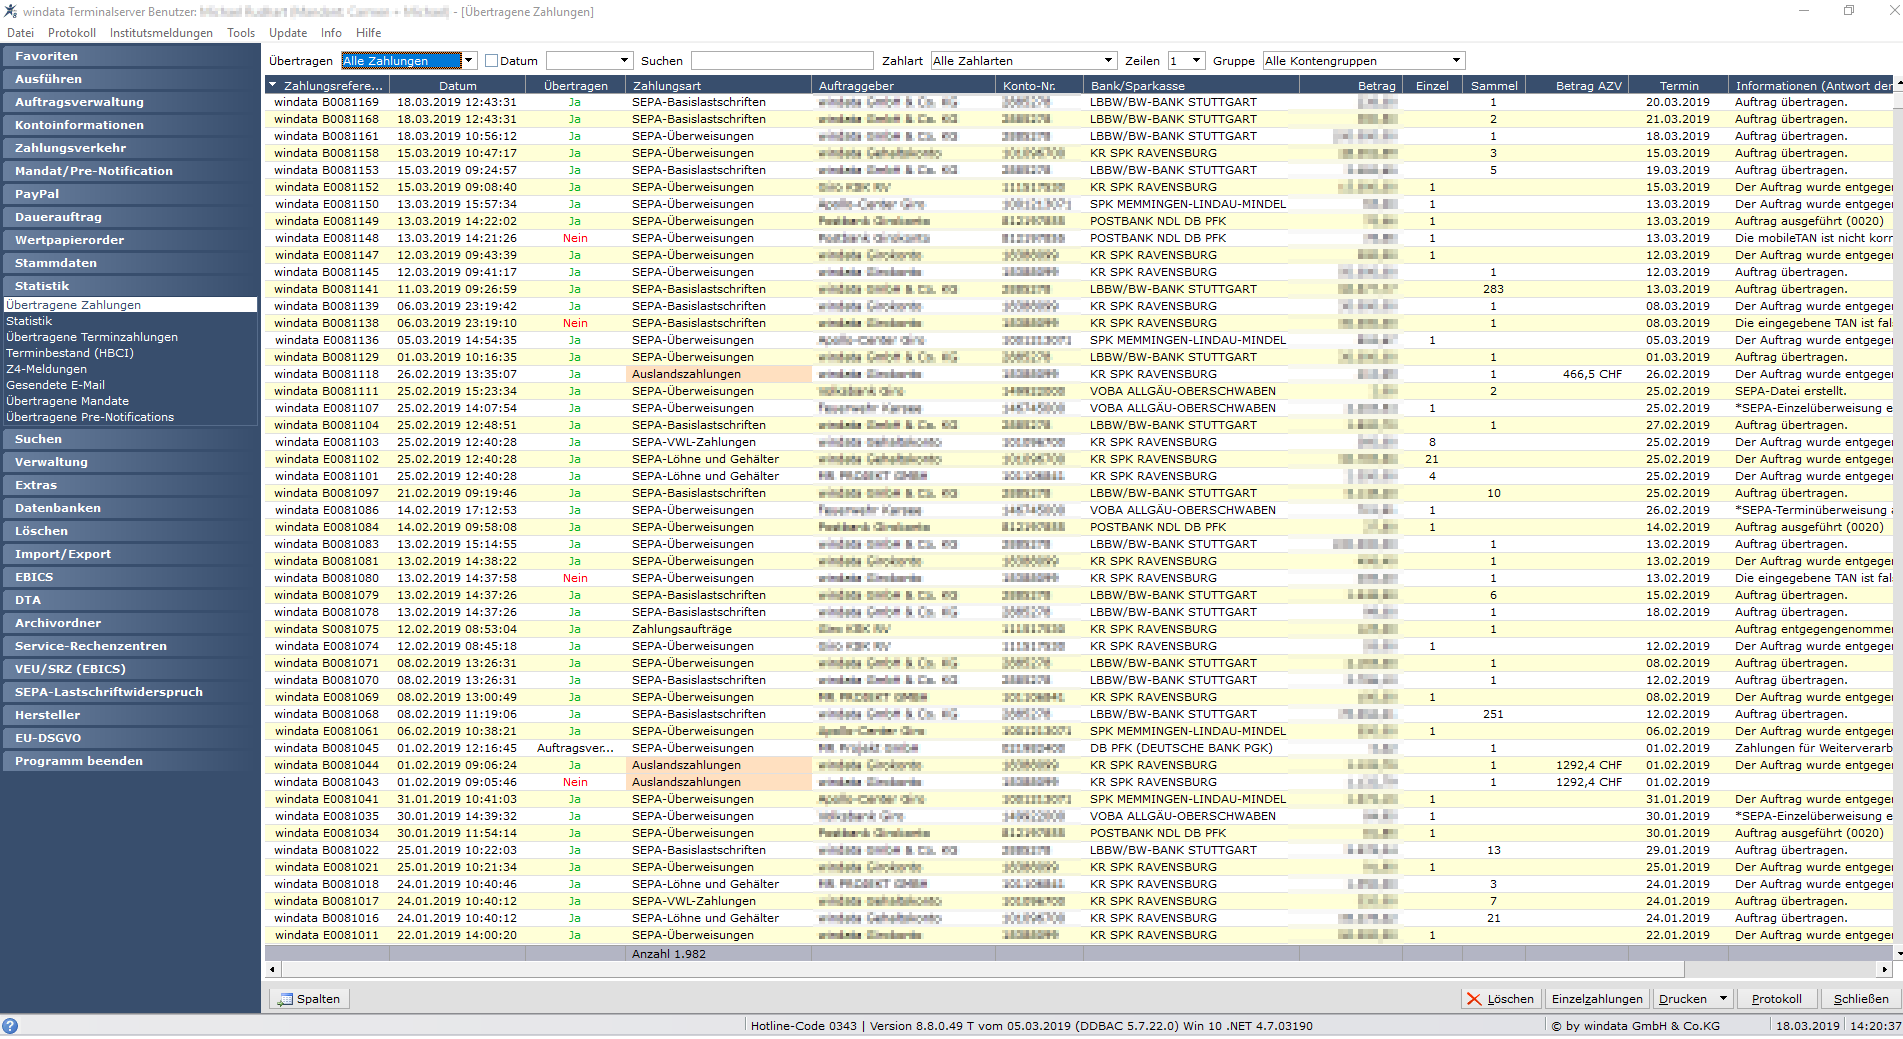Click the red X Löschen button
Image resolution: width=1903 pixels, height=1039 pixels.
[1500, 999]
